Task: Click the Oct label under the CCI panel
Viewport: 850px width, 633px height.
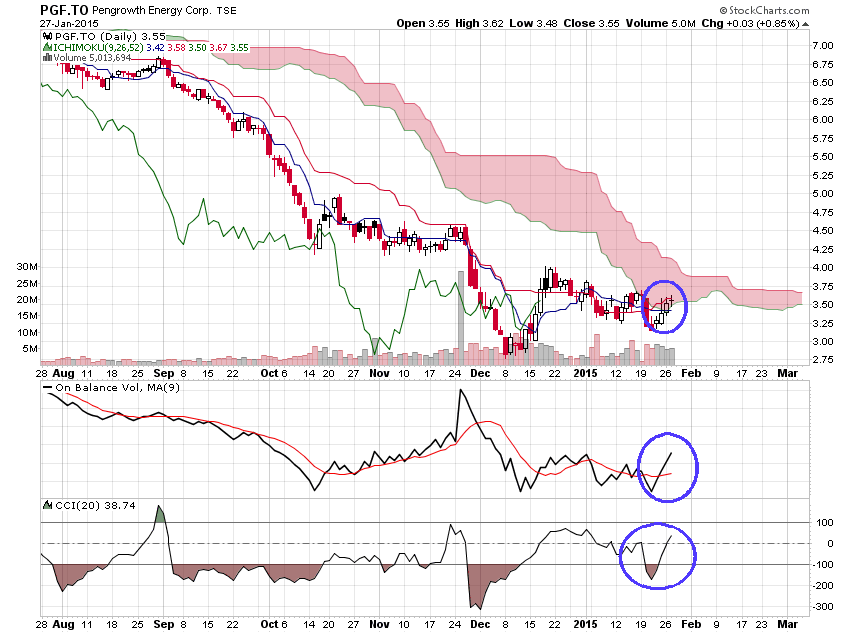Action: click(269, 624)
